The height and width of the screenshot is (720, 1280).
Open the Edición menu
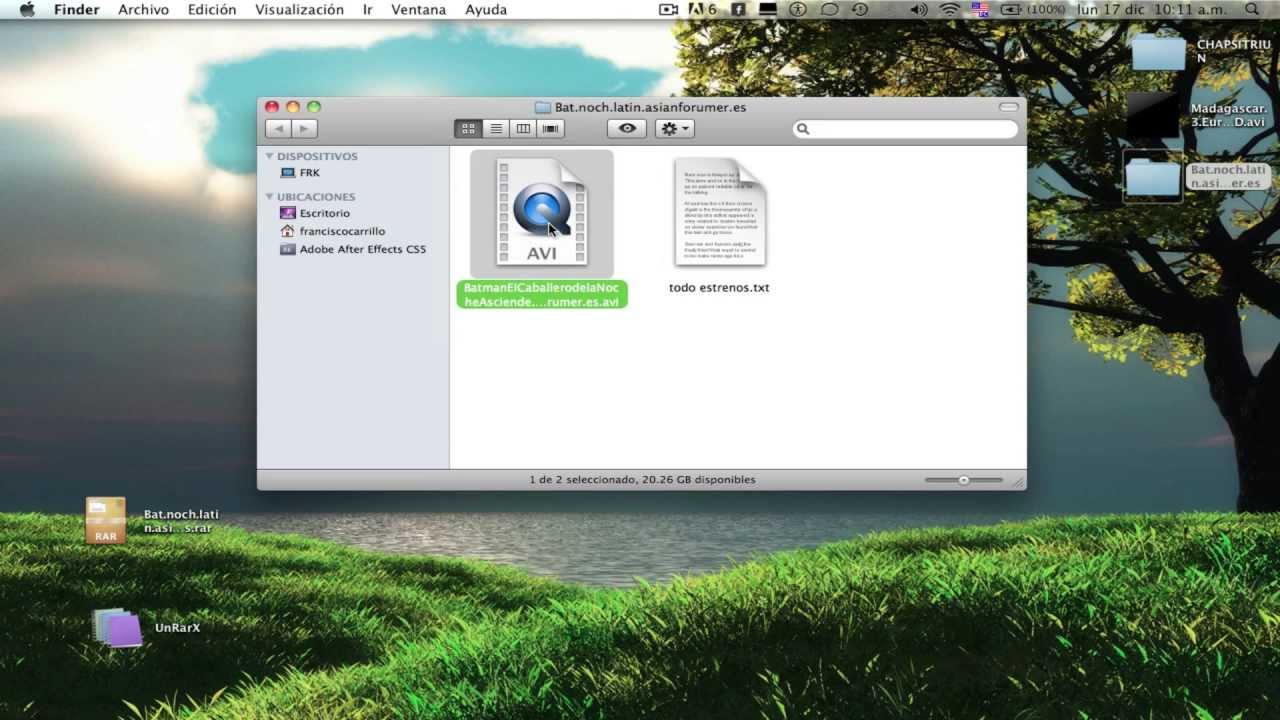(212, 10)
